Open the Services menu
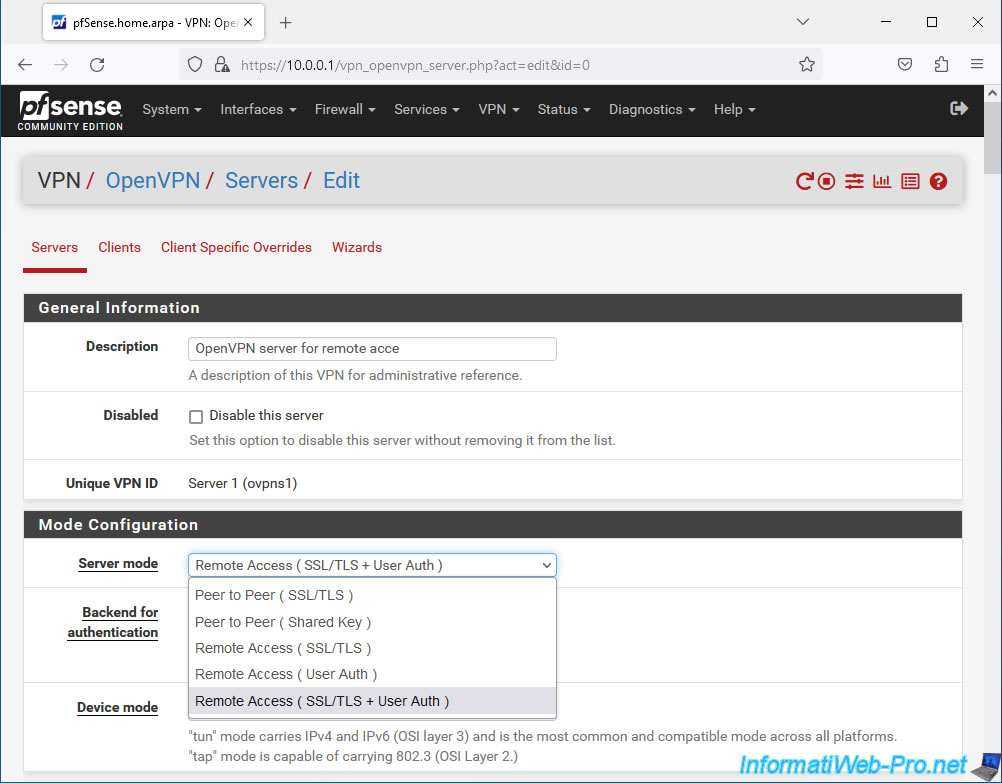 click(x=427, y=109)
